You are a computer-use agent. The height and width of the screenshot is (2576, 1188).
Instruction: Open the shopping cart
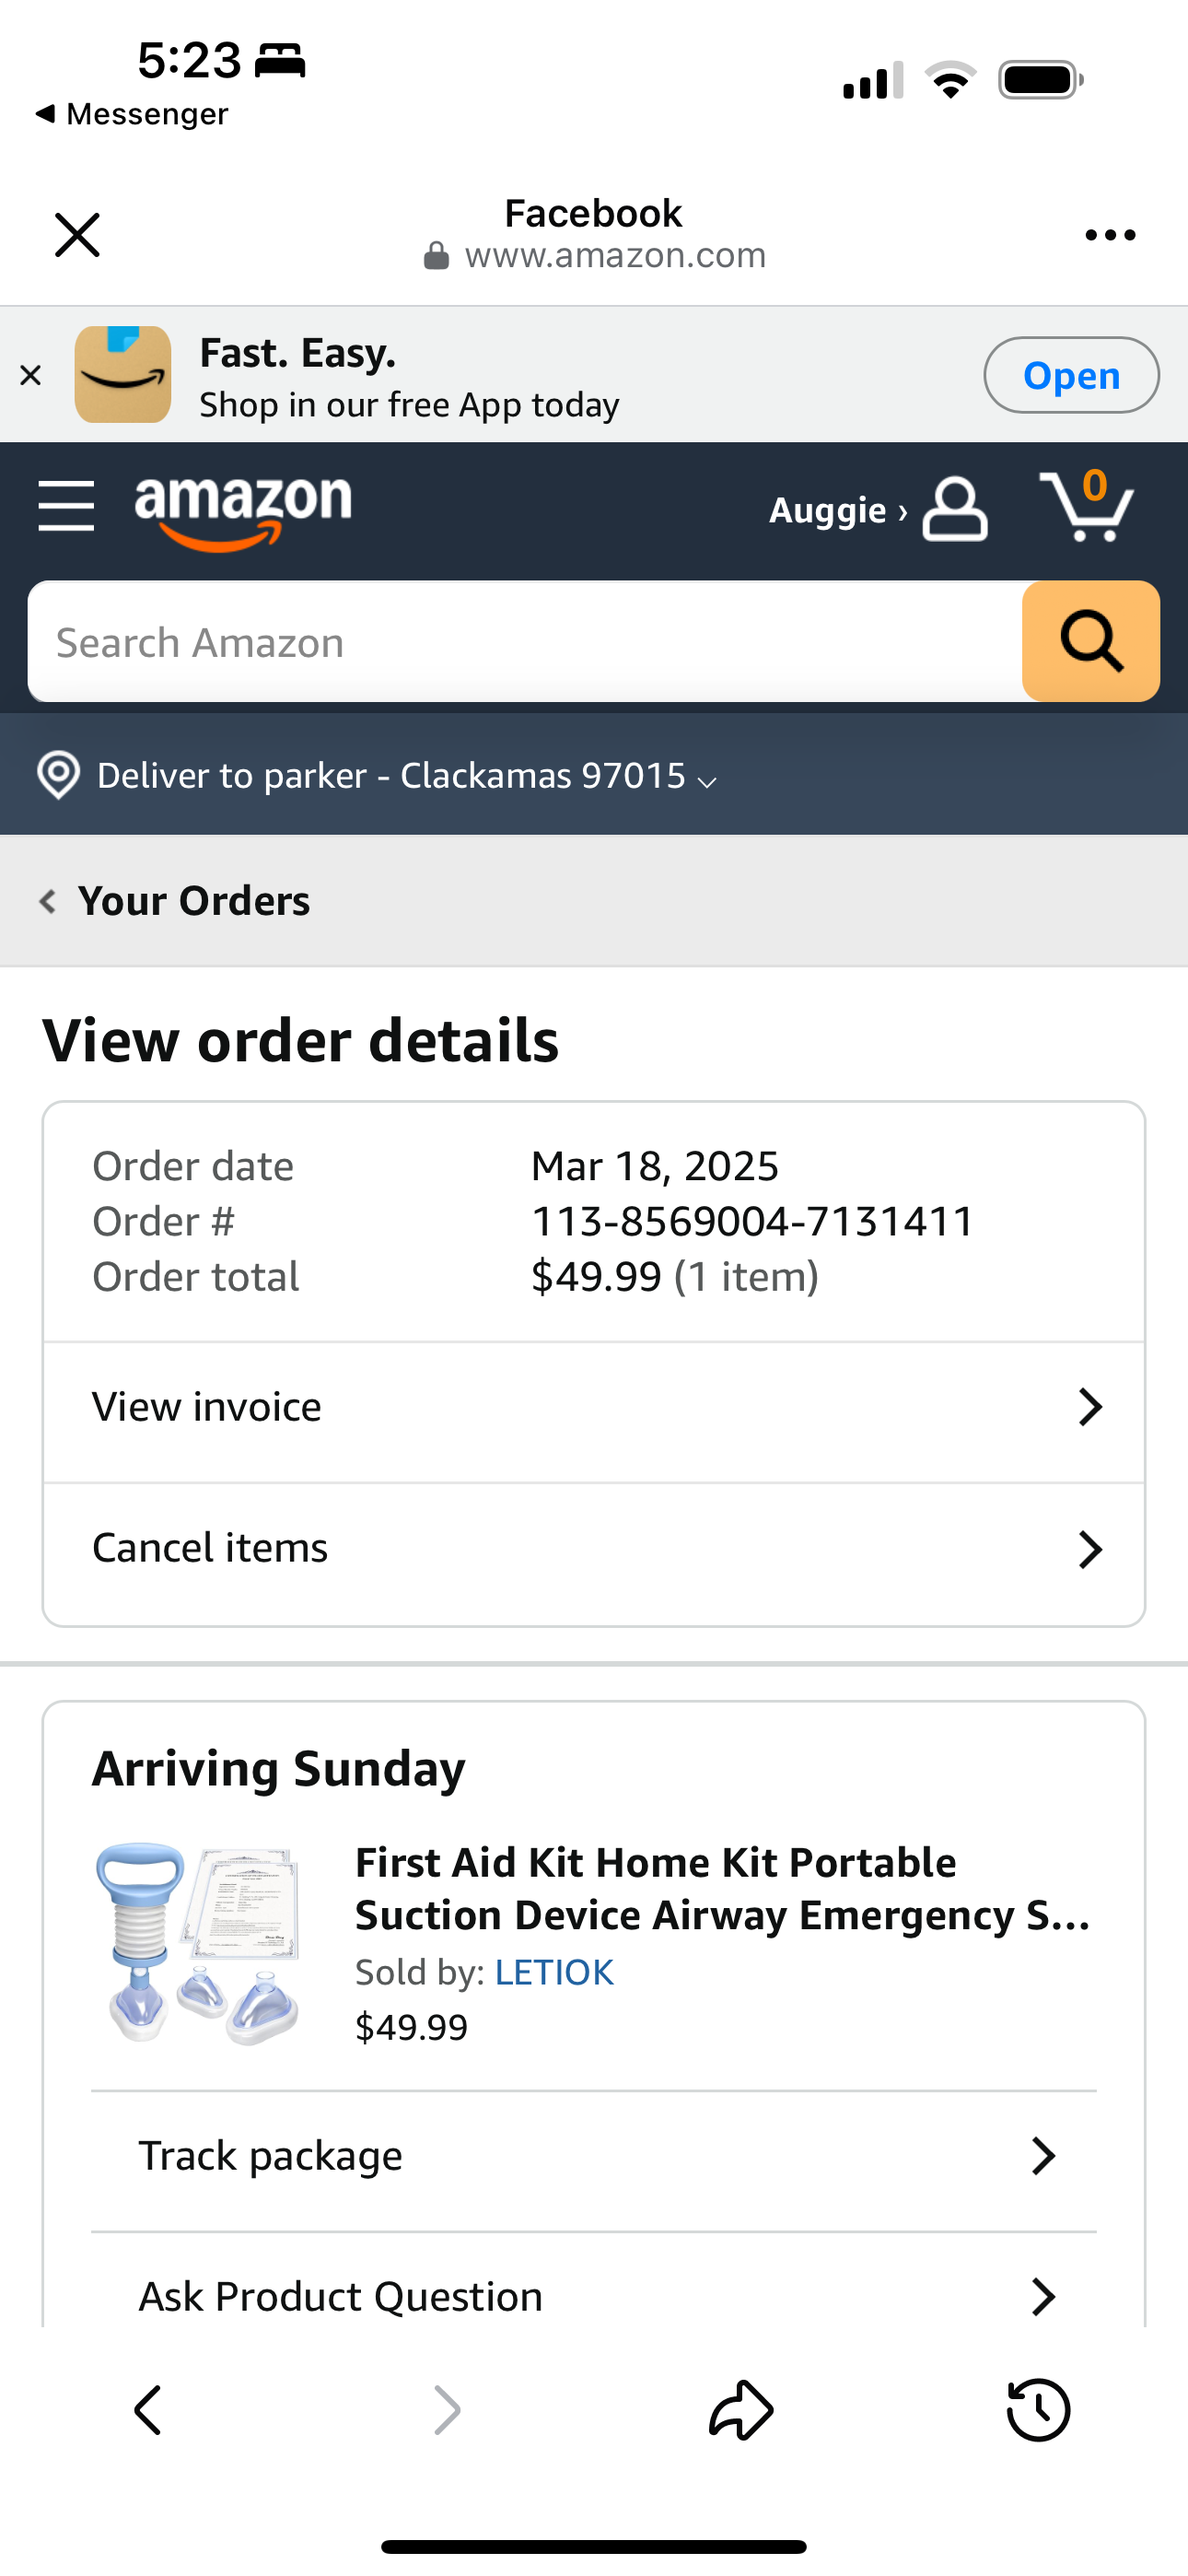point(1087,506)
